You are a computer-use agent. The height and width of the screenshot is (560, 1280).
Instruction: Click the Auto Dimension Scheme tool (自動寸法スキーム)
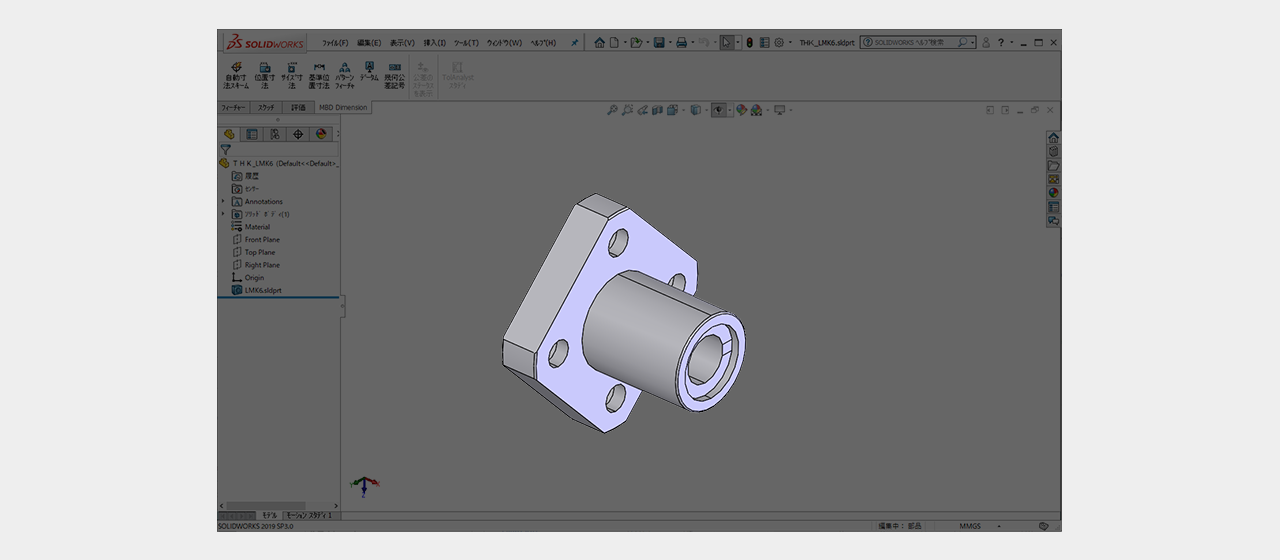[236, 75]
